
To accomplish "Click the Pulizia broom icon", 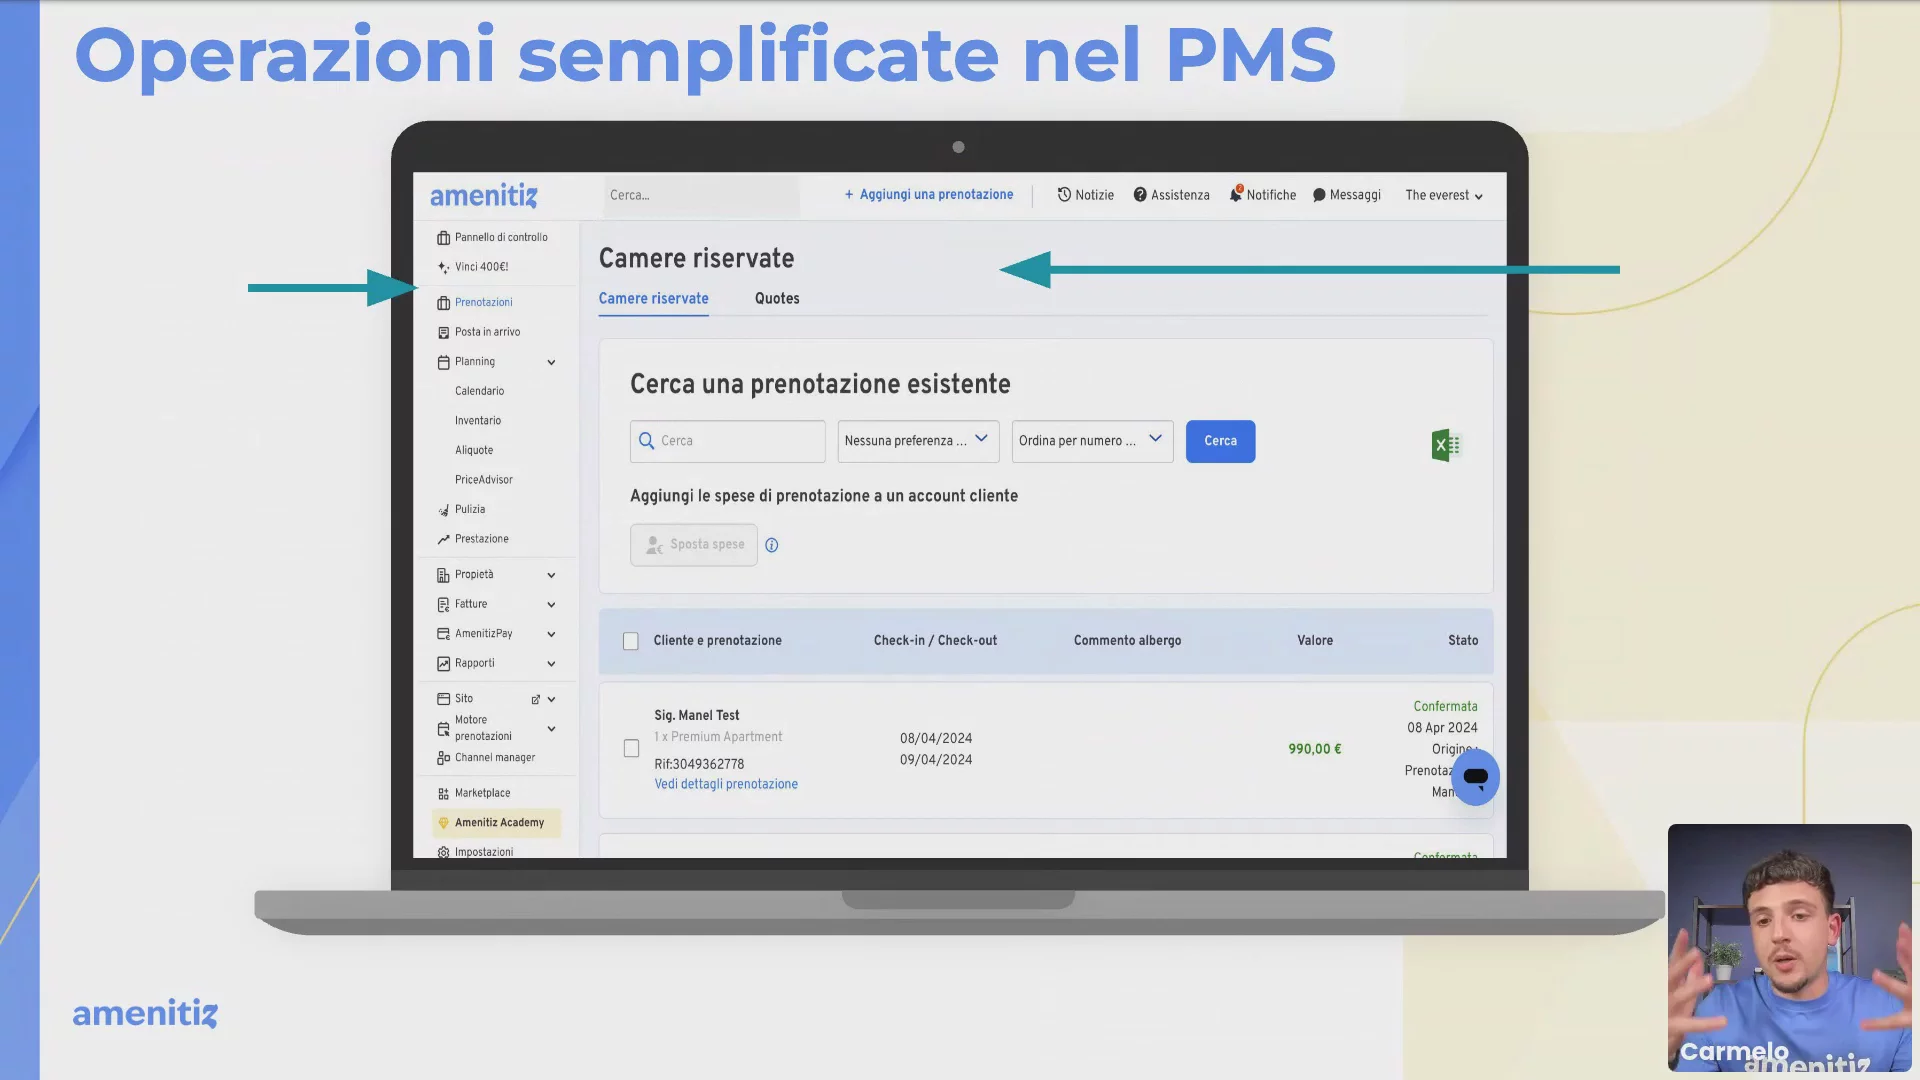I will tap(443, 510).
